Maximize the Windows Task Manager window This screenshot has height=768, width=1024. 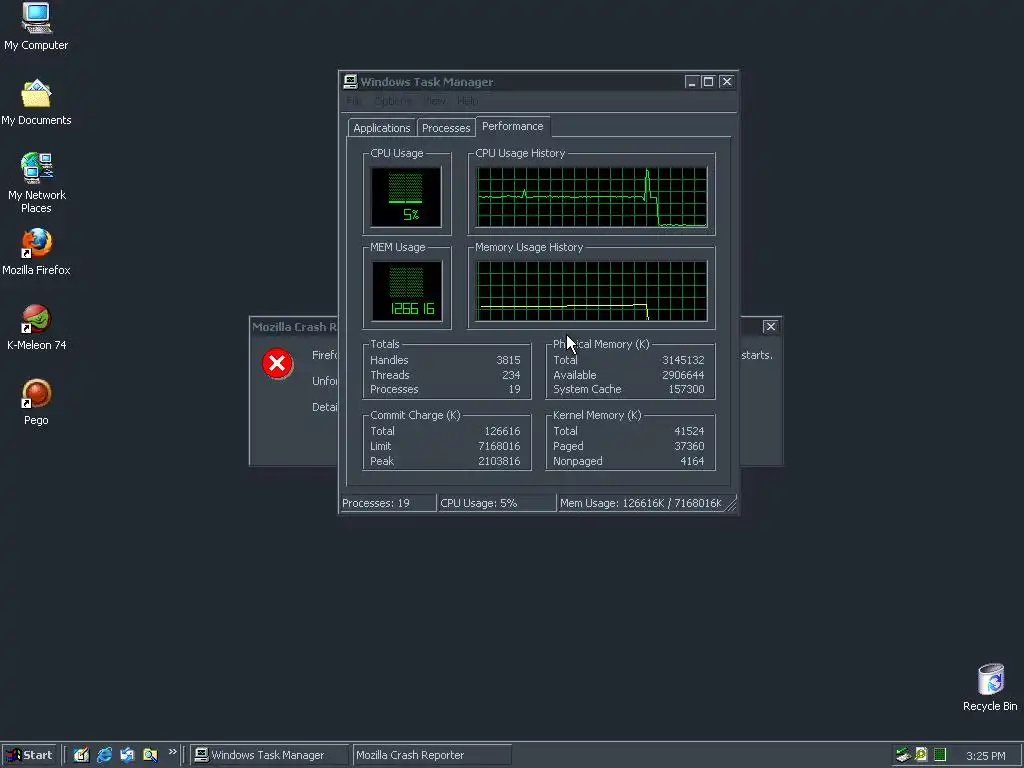[x=709, y=82]
